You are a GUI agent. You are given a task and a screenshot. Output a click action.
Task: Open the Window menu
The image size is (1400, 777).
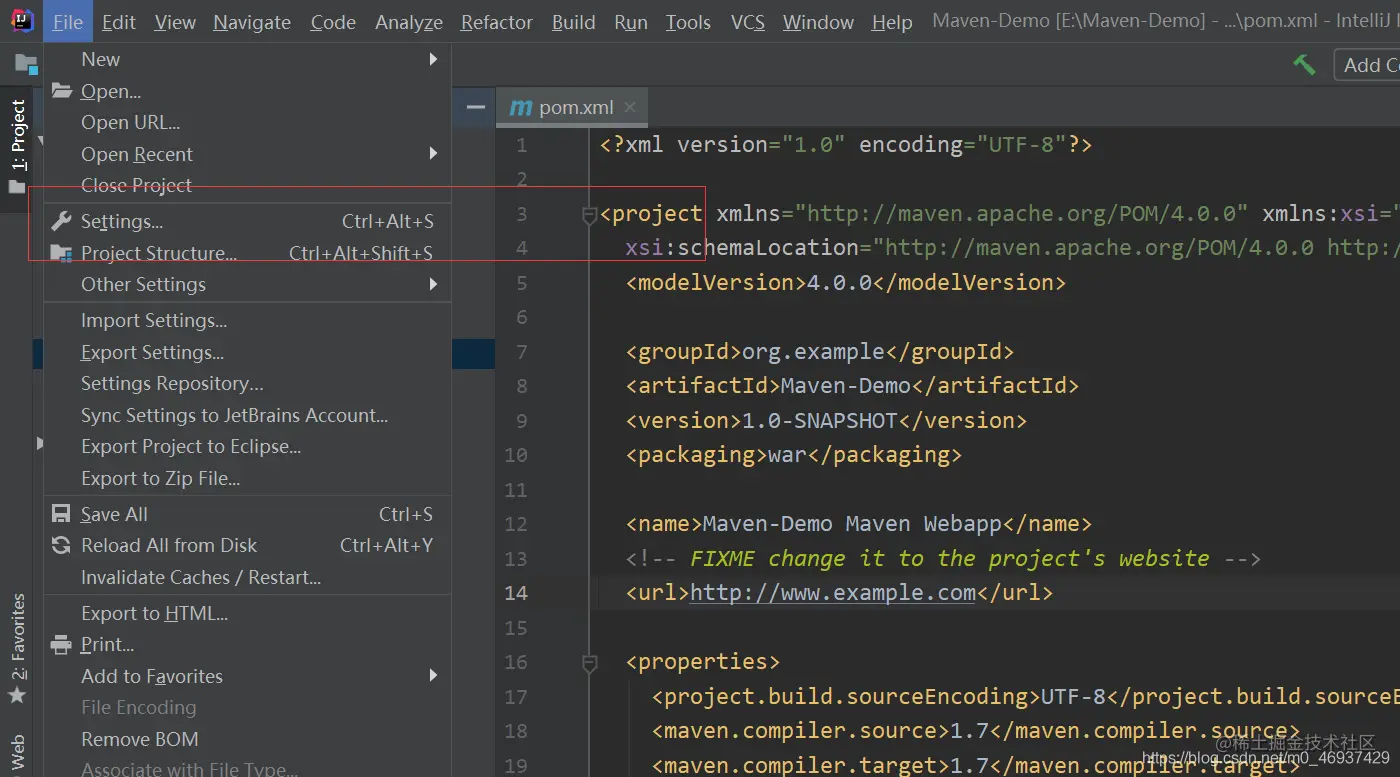tap(818, 22)
